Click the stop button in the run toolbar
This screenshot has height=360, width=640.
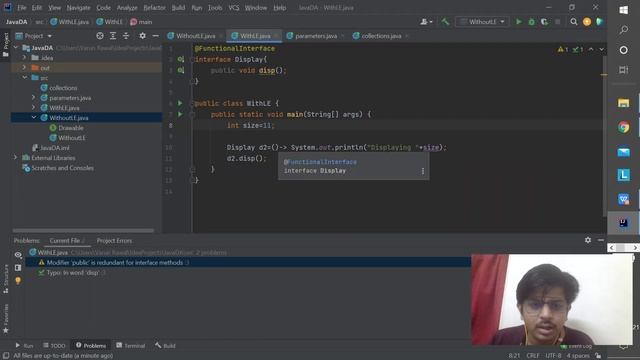click(x=558, y=22)
